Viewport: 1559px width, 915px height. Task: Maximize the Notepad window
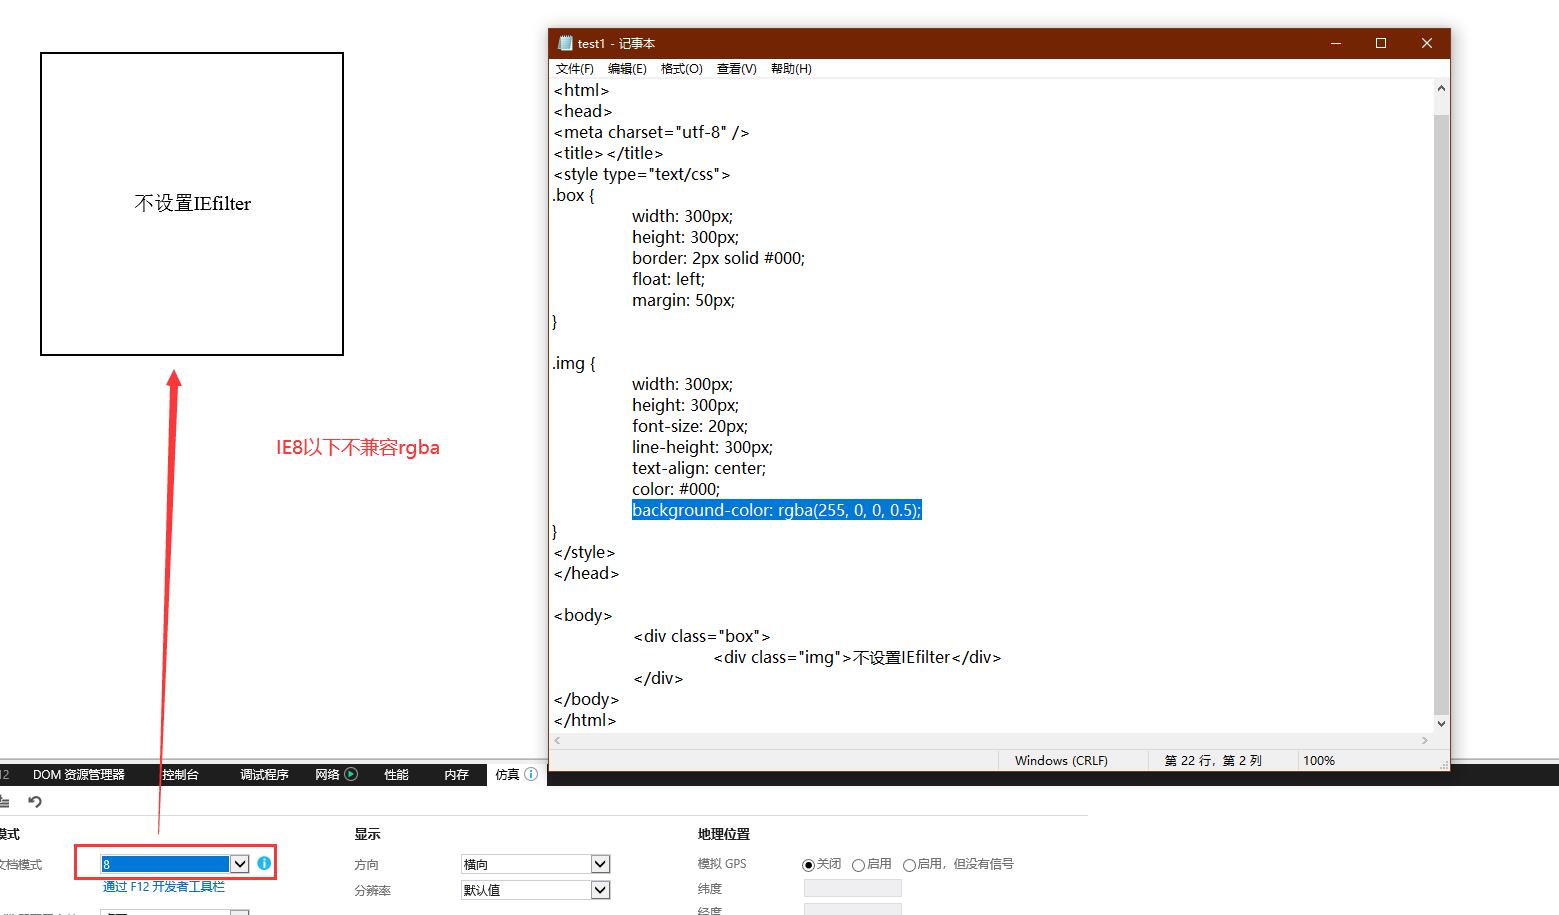1381,43
